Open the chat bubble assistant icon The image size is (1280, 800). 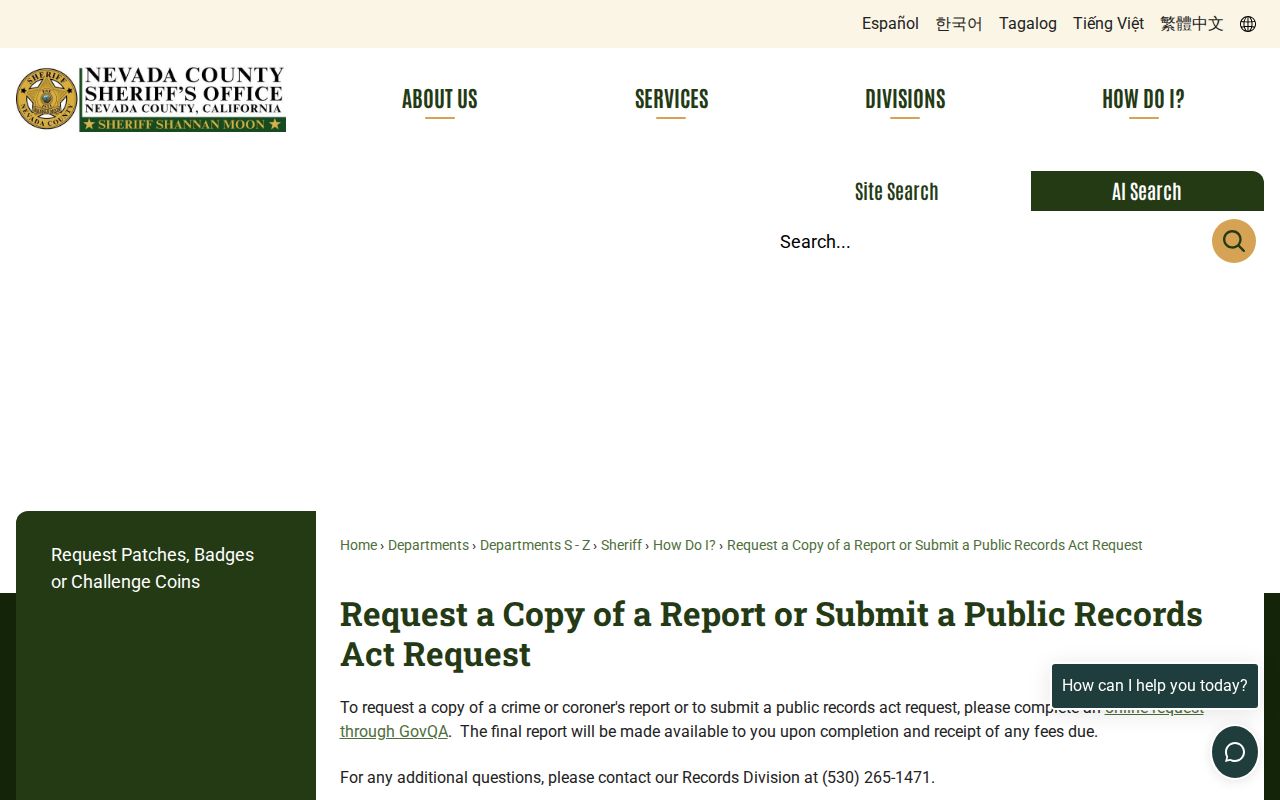1235,752
